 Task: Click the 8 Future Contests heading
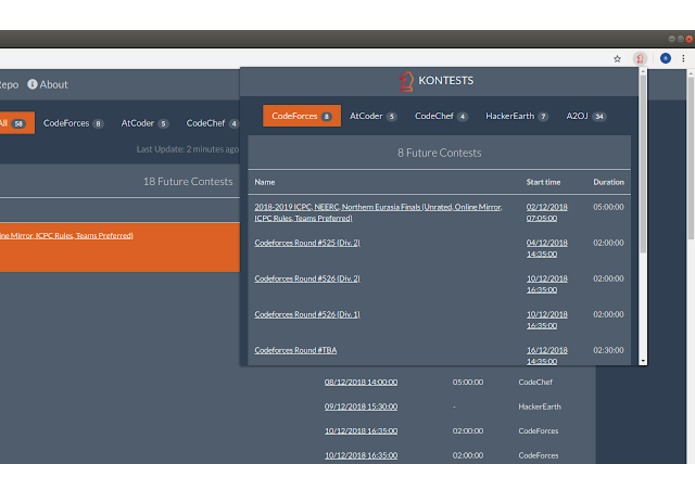coord(439,153)
